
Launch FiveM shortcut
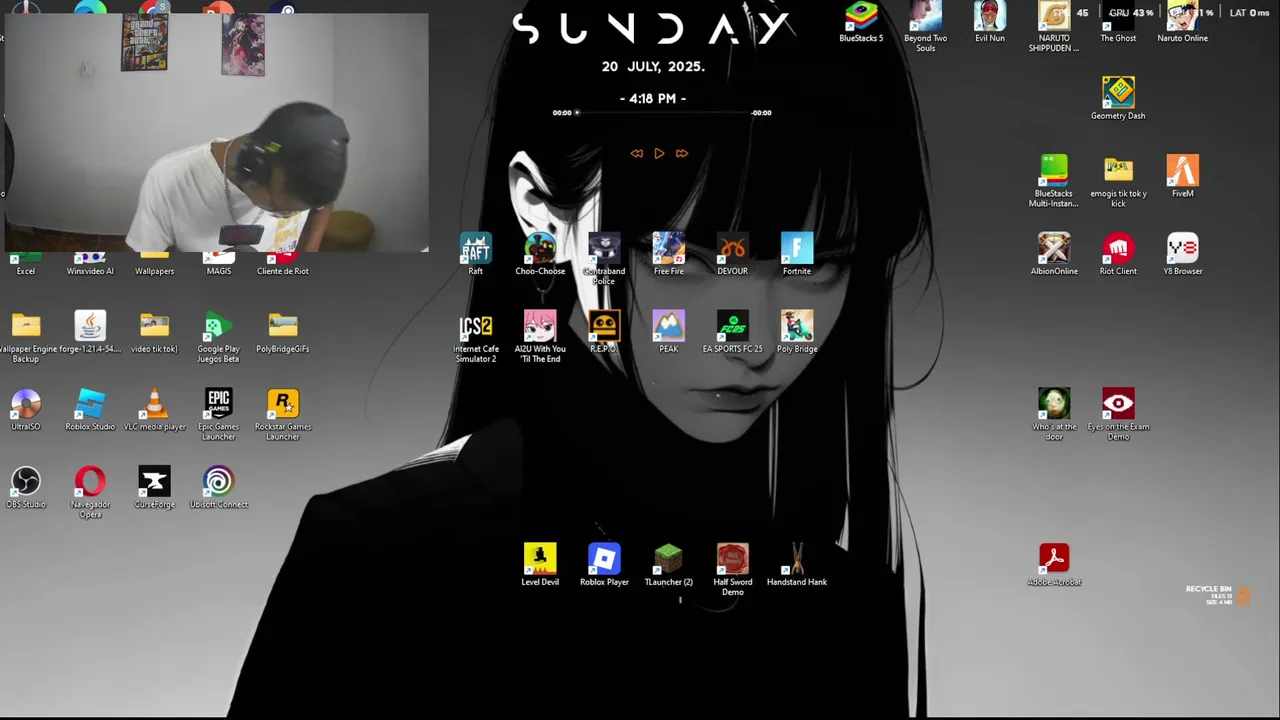tap(1182, 174)
